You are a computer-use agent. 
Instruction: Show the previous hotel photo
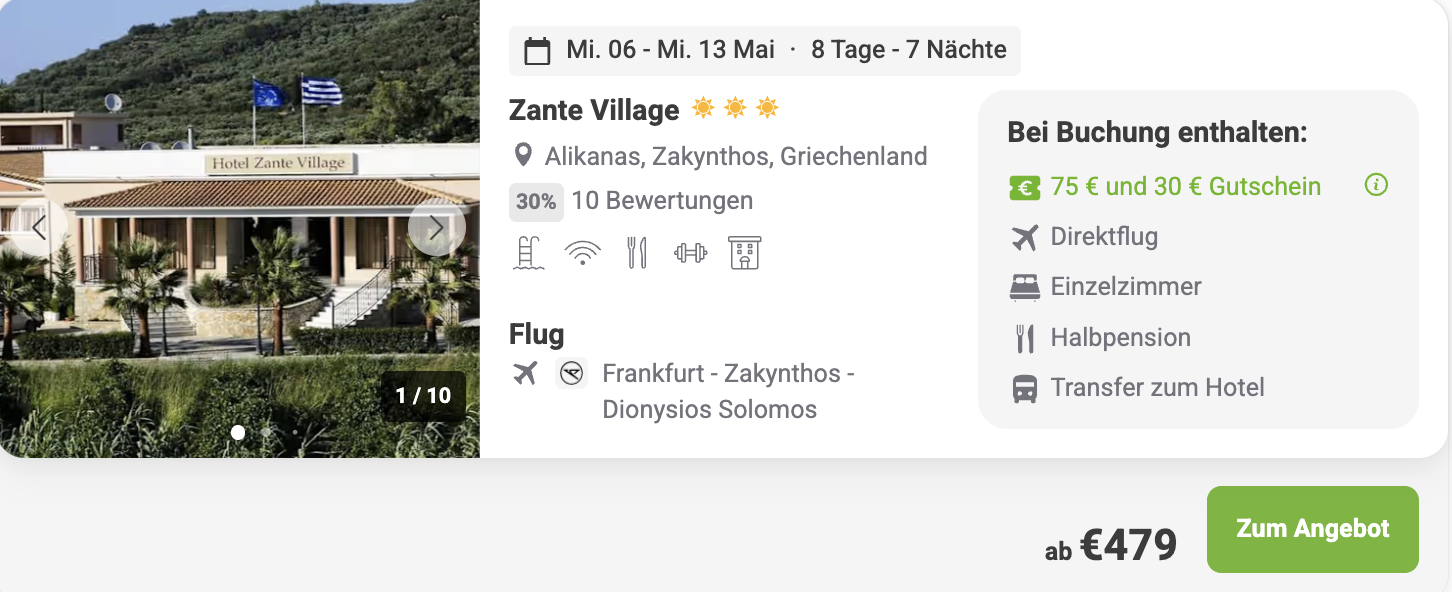click(39, 228)
